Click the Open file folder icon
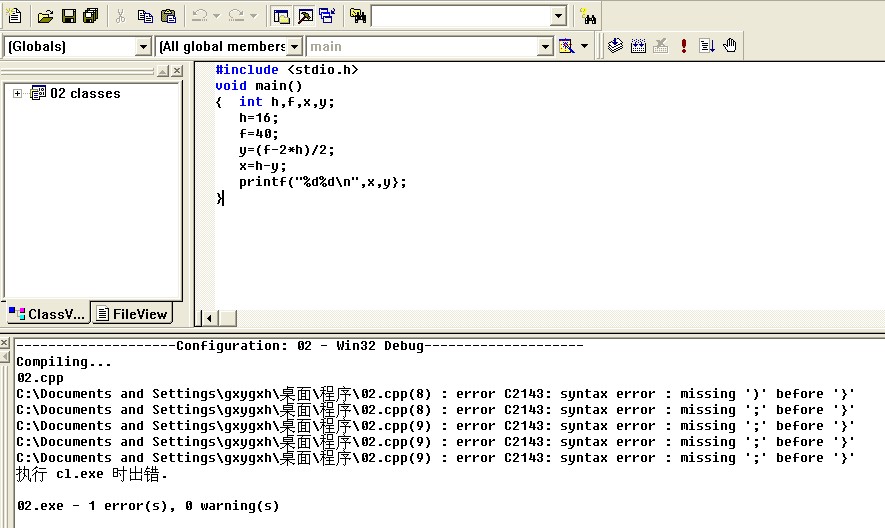Image resolution: width=885 pixels, height=528 pixels. tap(45, 16)
